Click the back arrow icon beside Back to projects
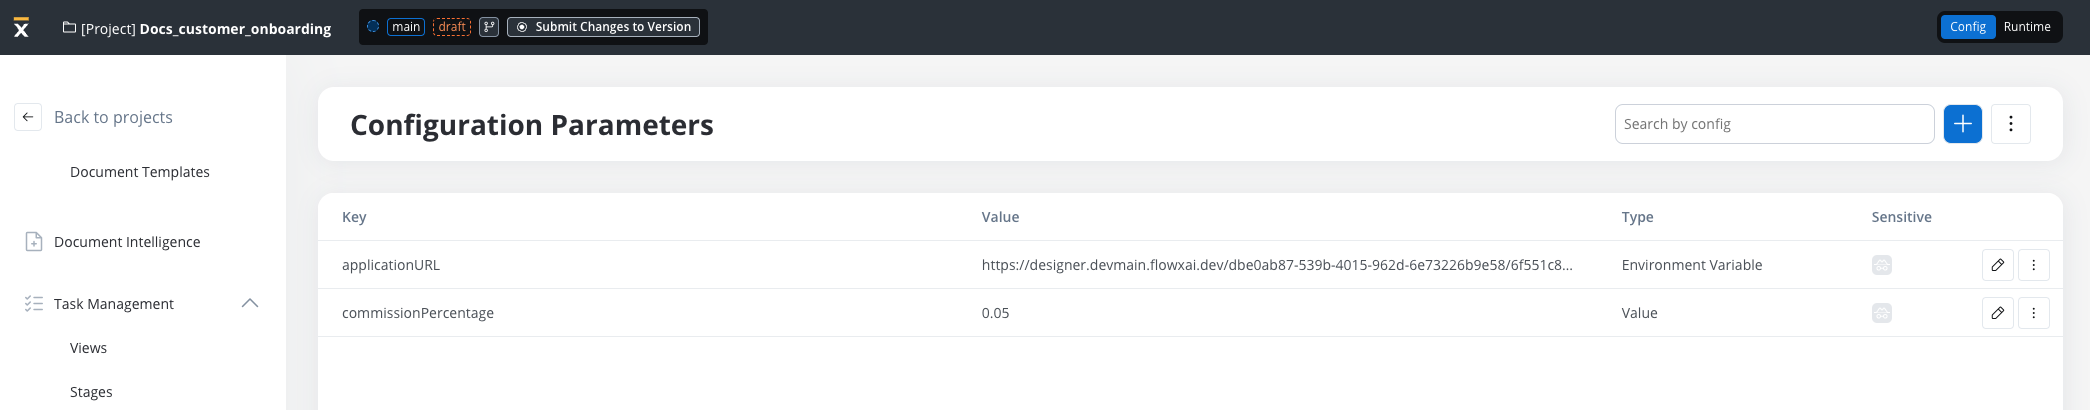The image size is (2090, 410). (28, 117)
